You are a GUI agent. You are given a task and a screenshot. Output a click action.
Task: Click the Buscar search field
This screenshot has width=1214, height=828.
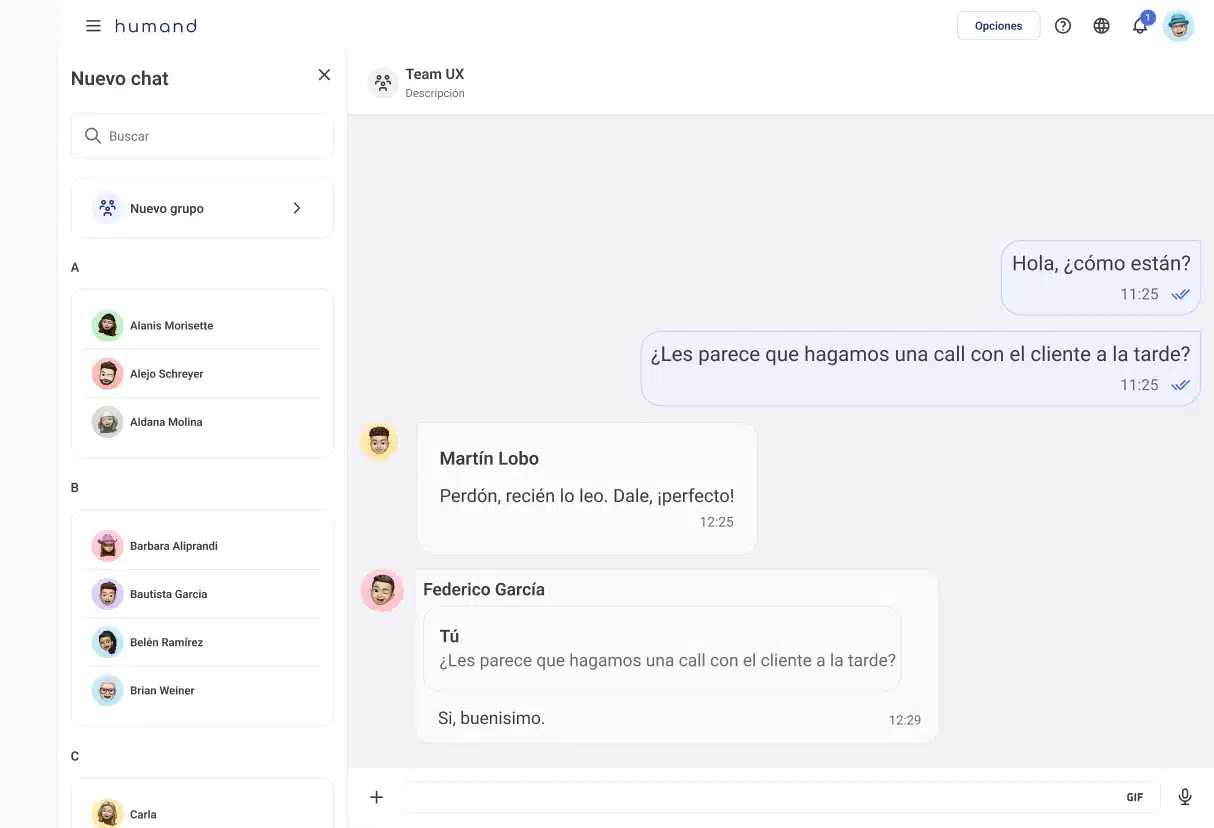click(202, 136)
